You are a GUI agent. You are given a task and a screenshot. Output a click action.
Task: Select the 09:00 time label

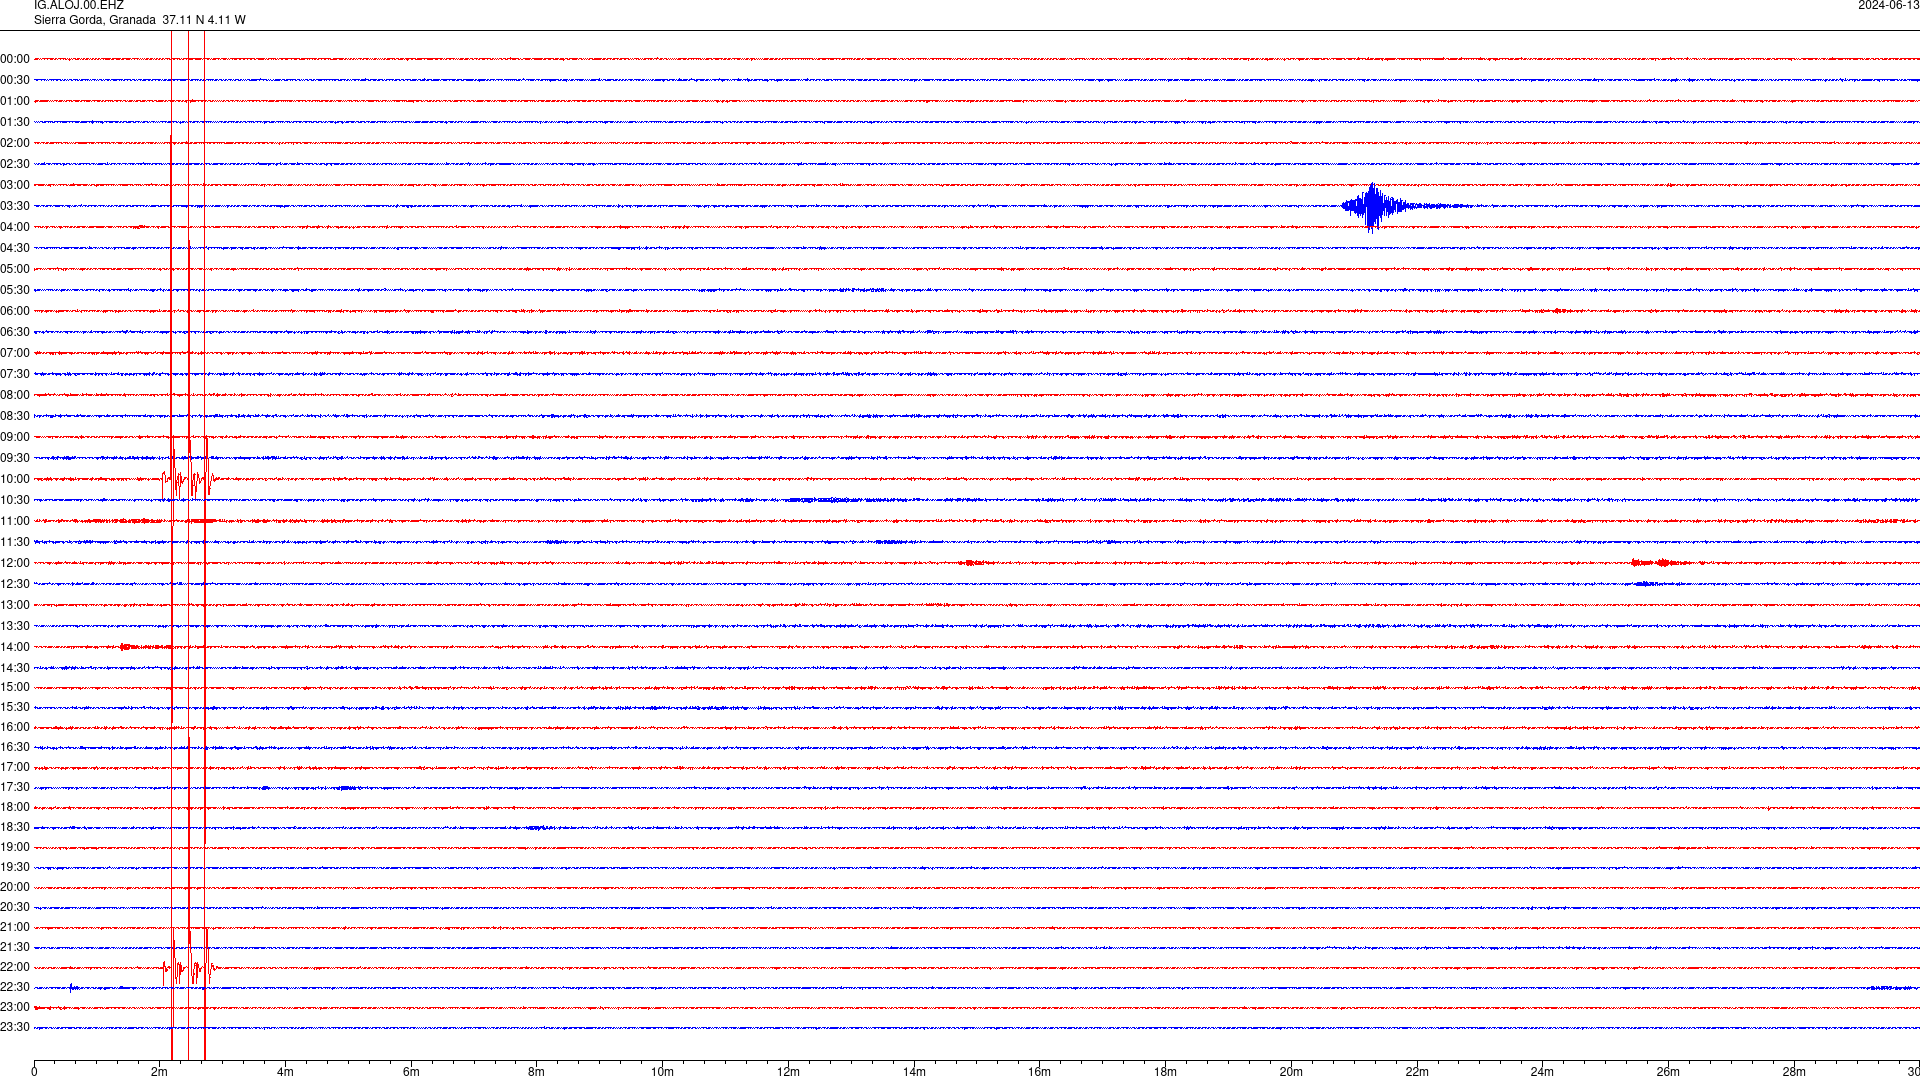pyautogui.click(x=15, y=437)
